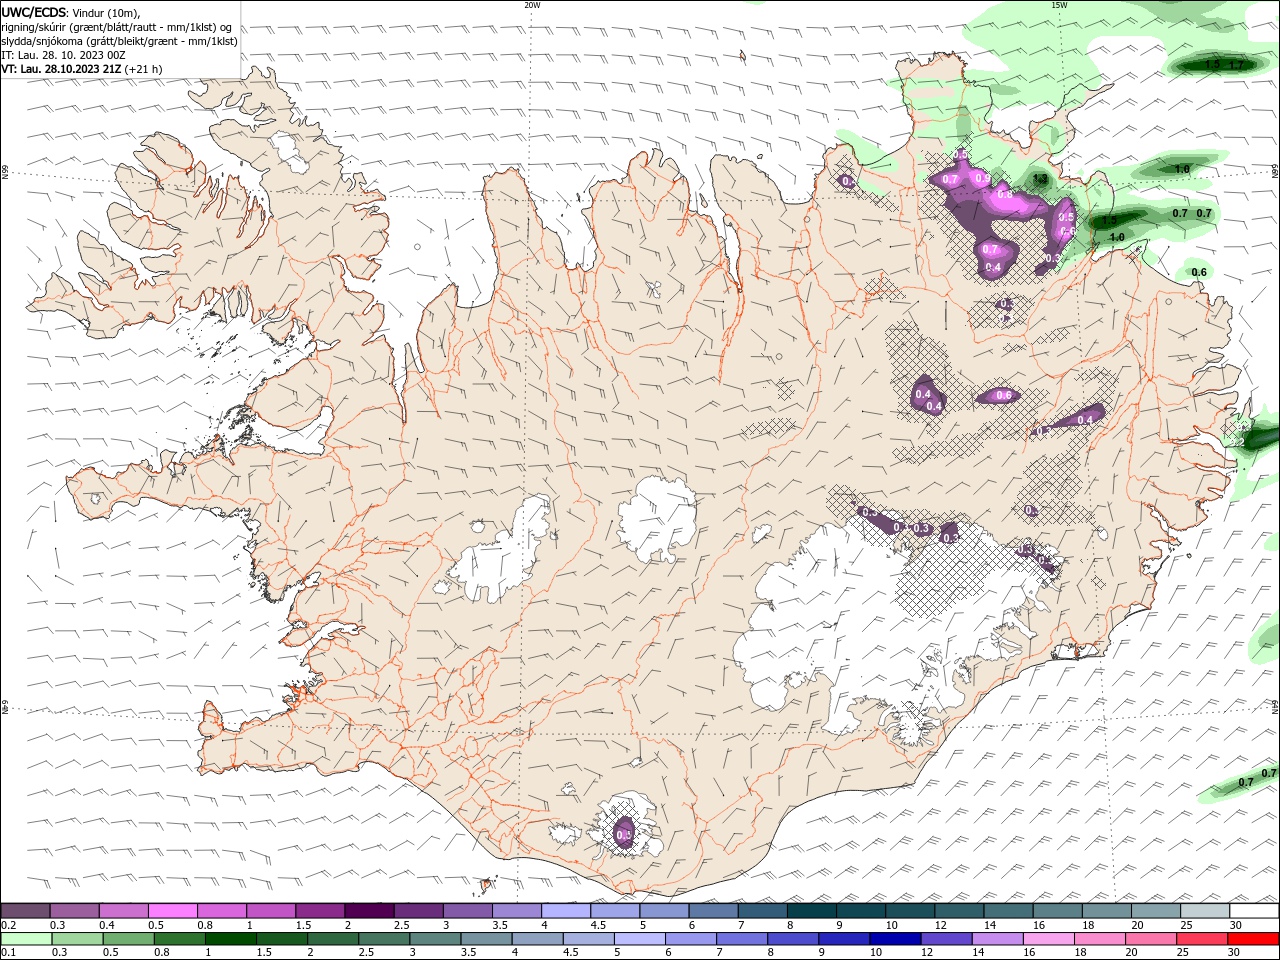Click the darkest green swatch labeled 1 in lower legend
The width and height of the screenshot is (1280, 960).
click(x=229, y=939)
